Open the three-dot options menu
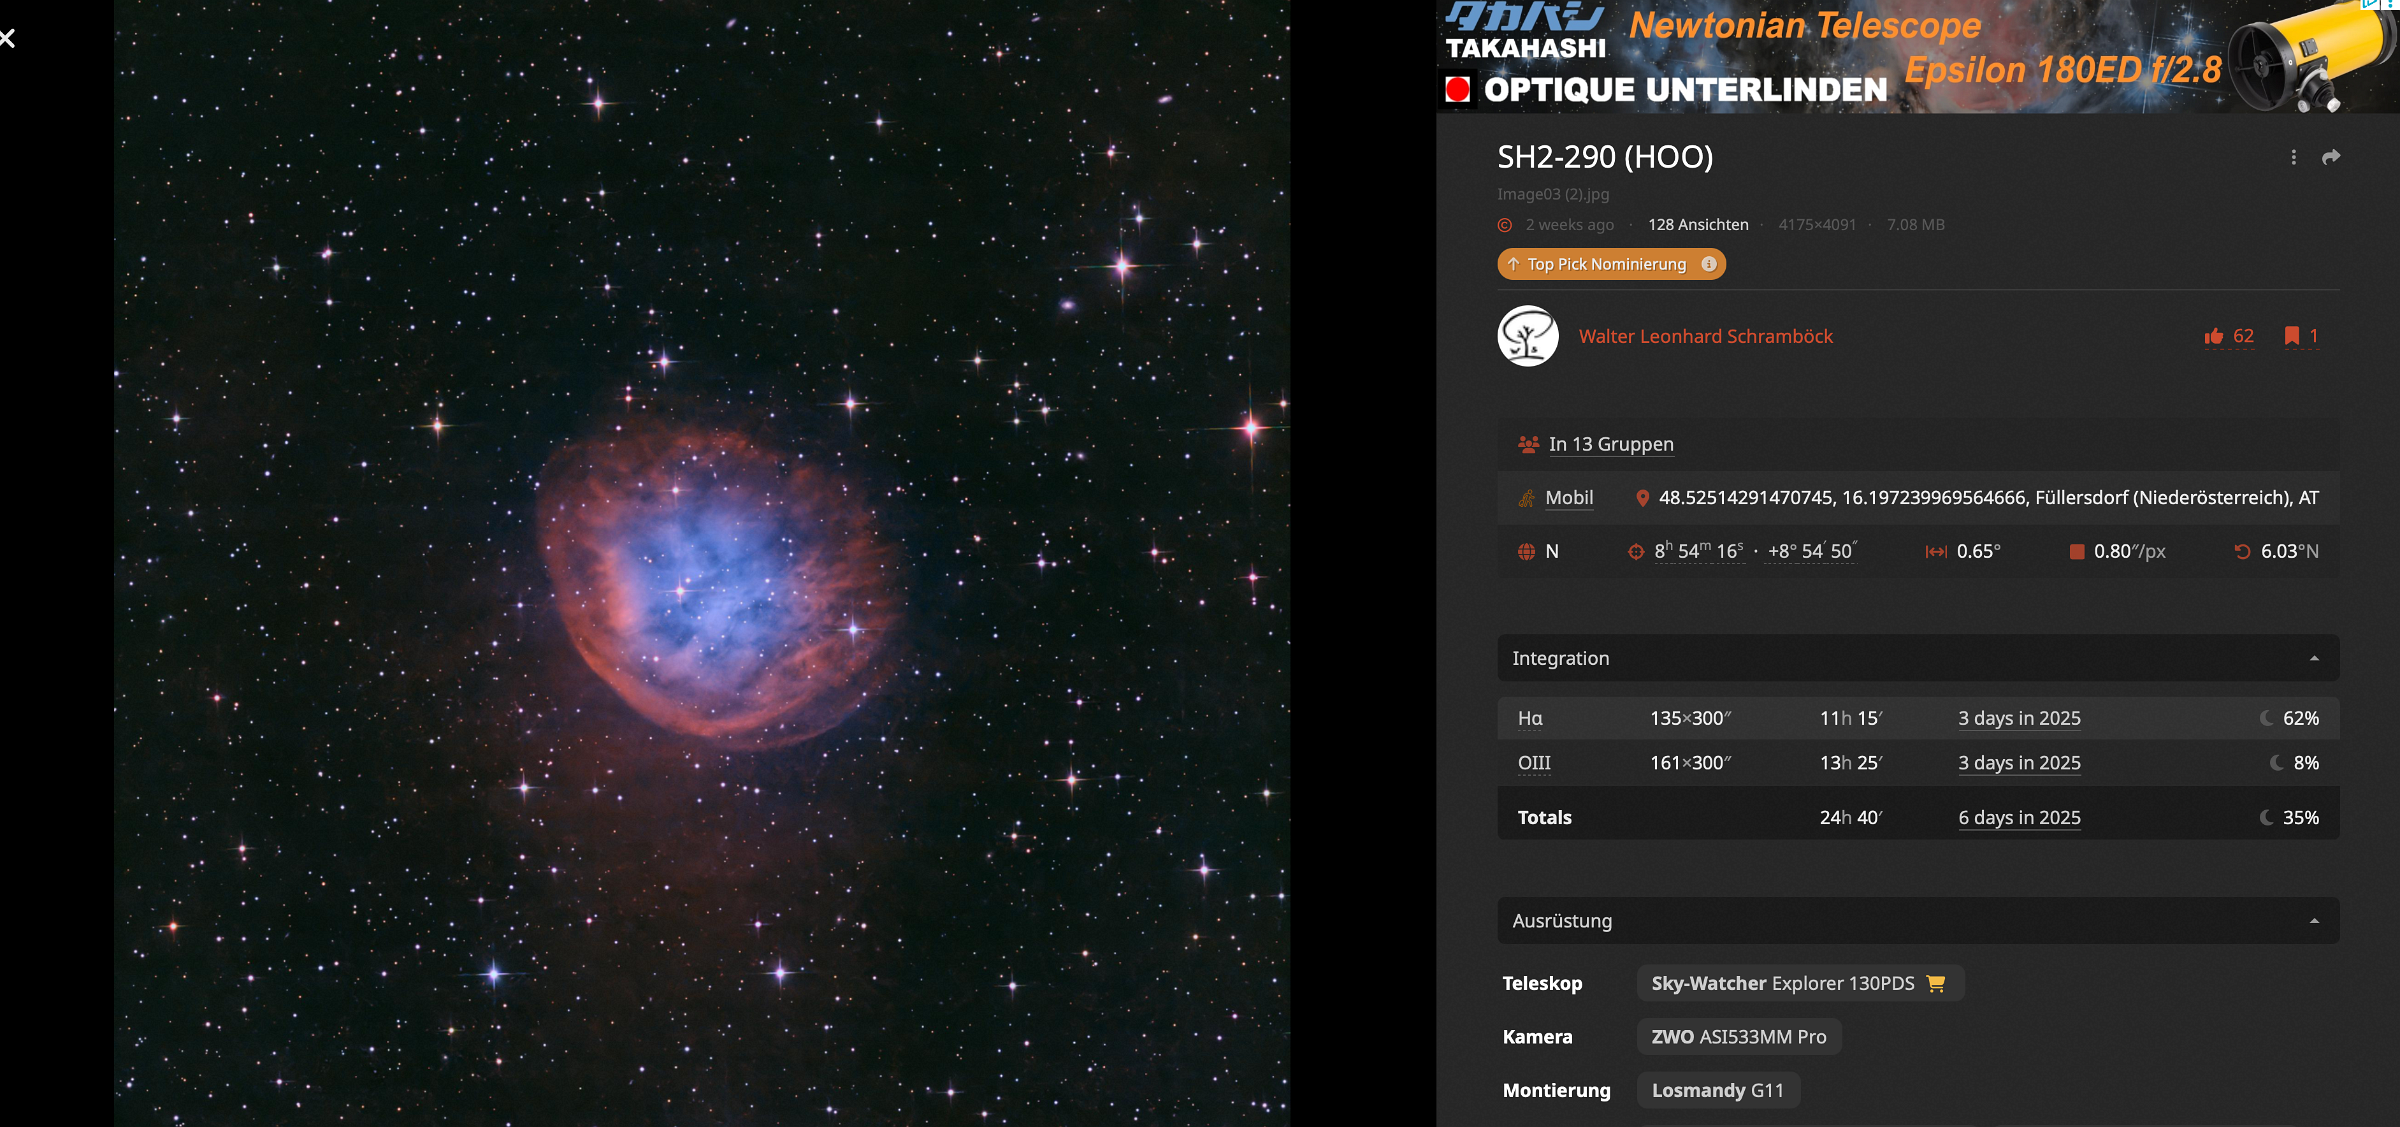This screenshot has width=2400, height=1127. click(x=2293, y=157)
